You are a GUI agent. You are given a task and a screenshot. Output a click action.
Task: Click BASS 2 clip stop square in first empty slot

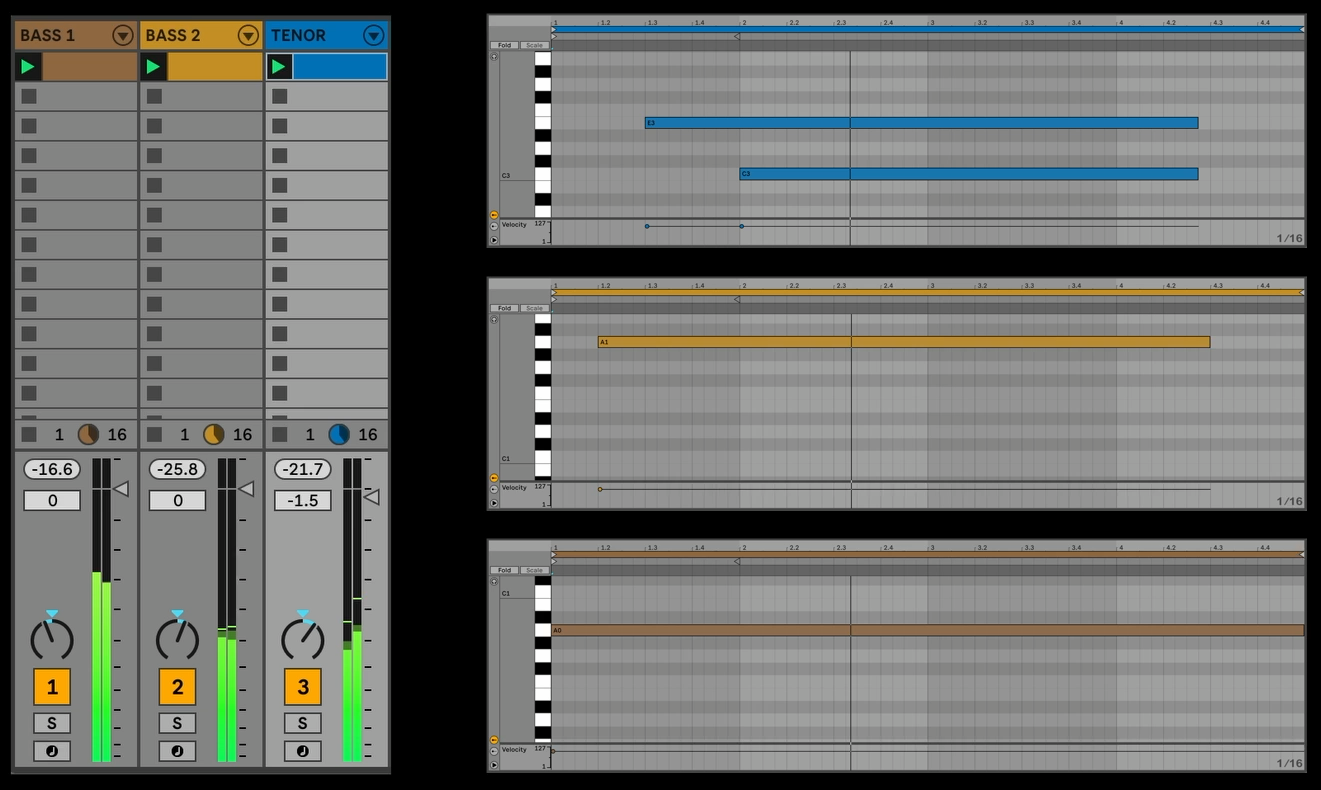(154, 97)
